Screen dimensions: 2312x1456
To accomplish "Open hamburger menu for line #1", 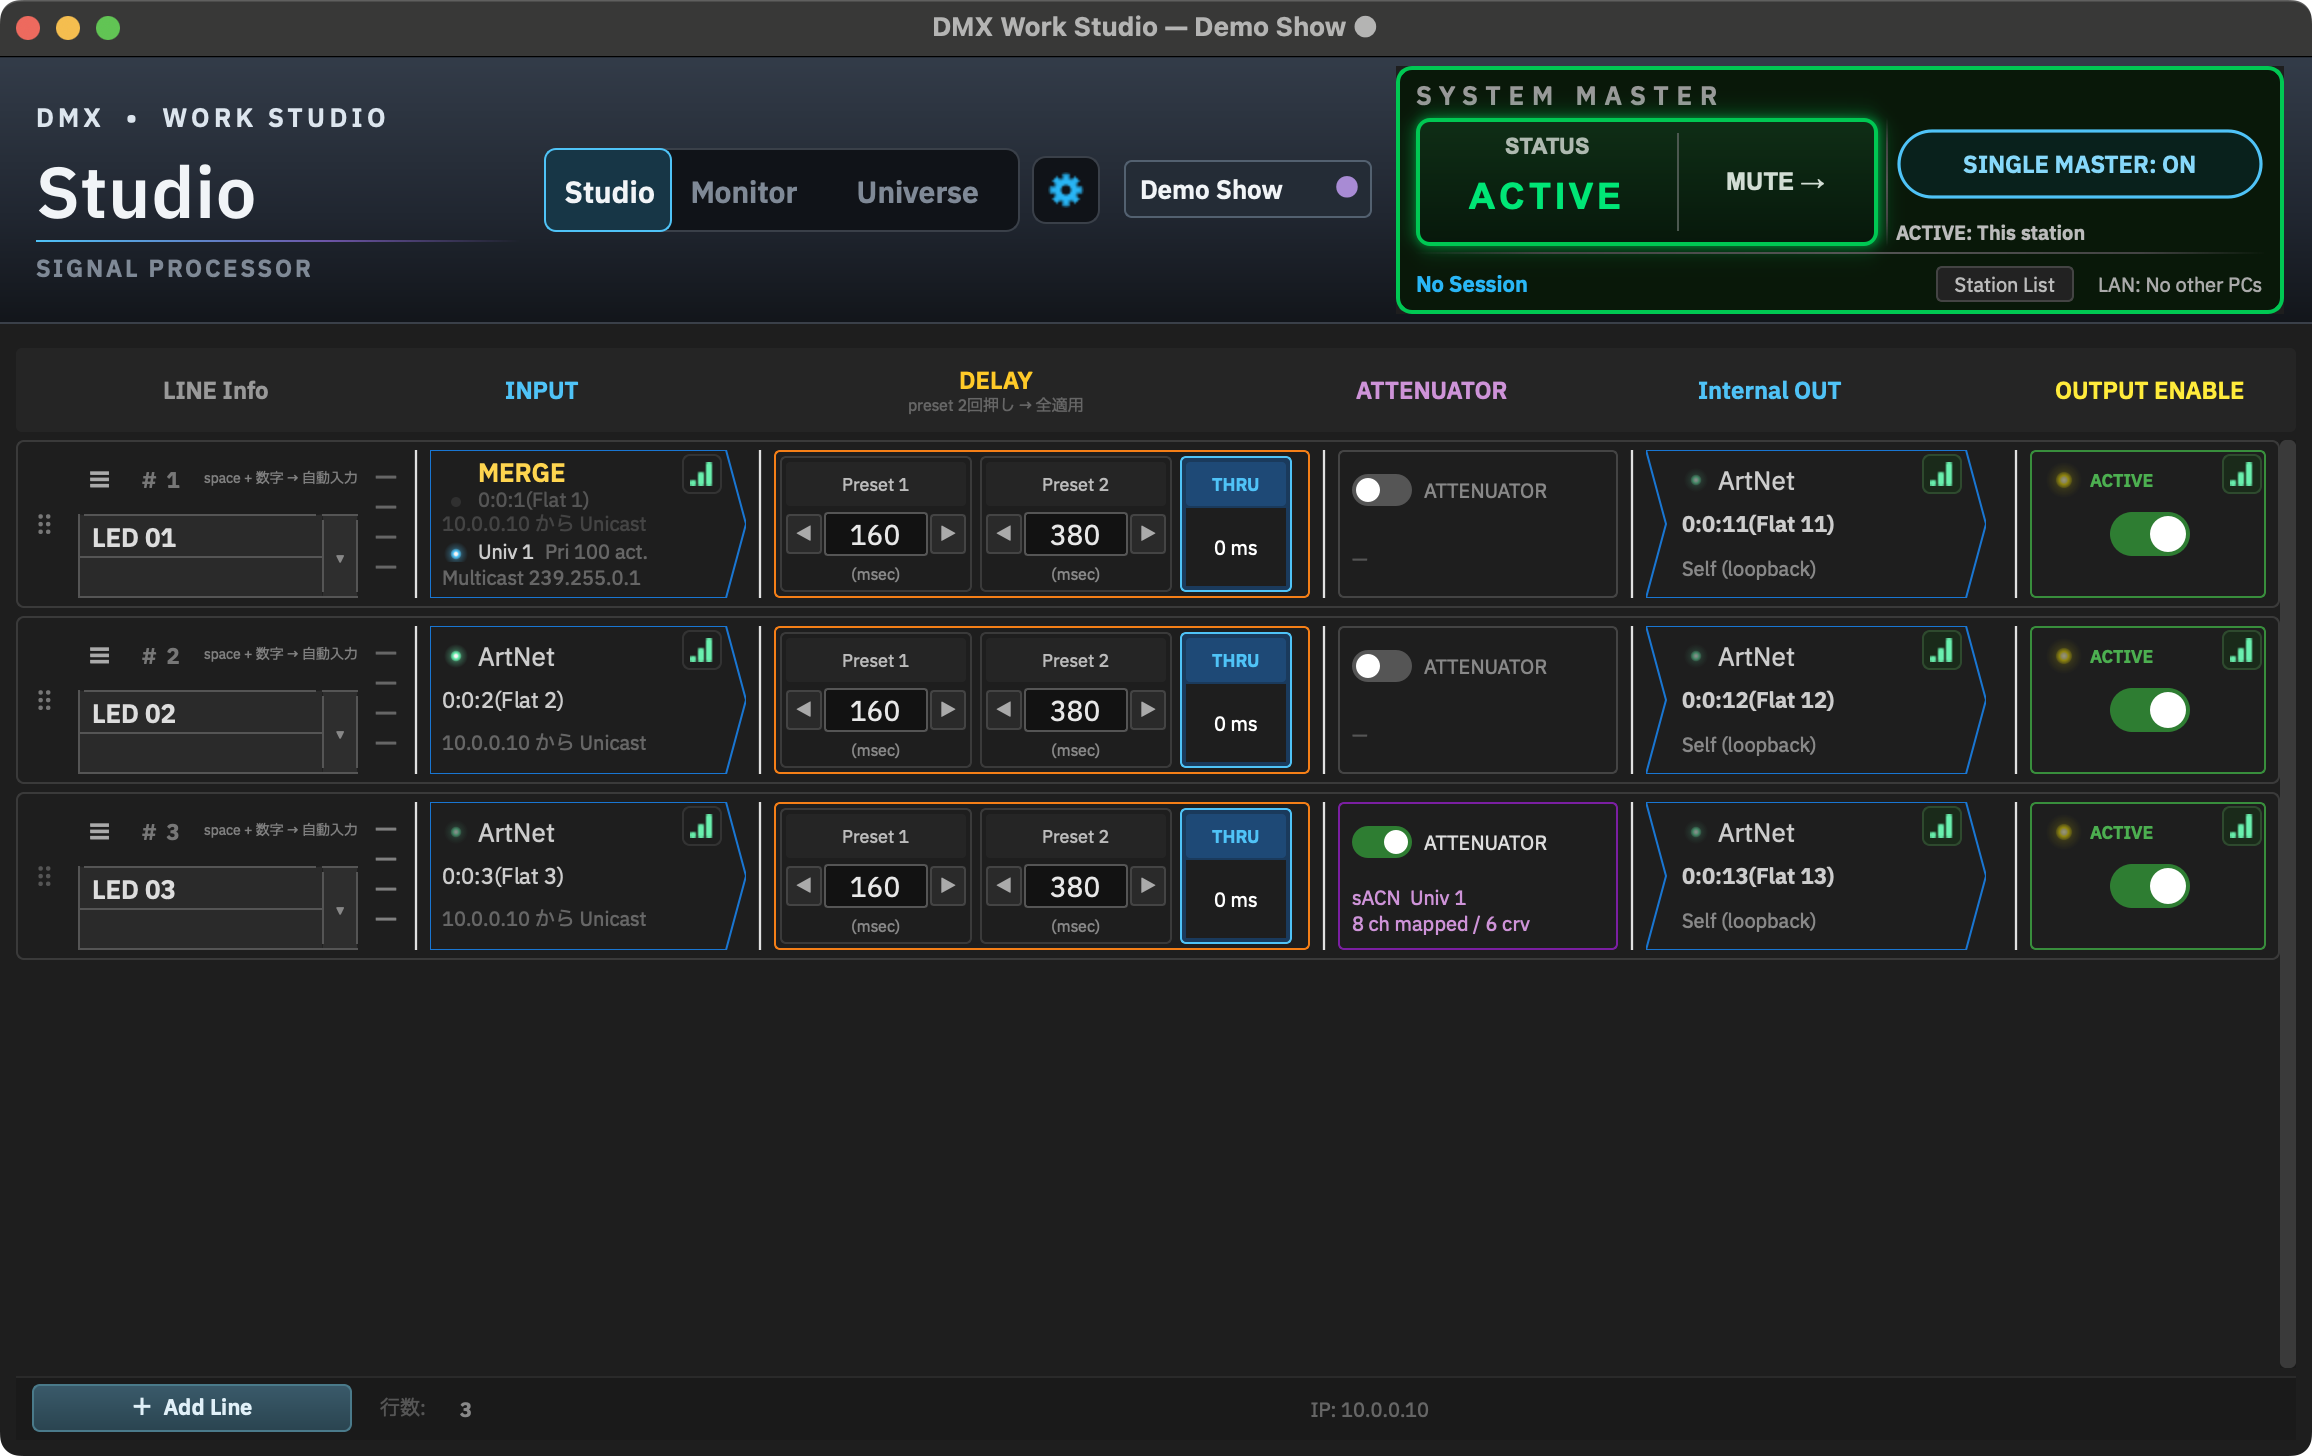I will click(99, 479).
